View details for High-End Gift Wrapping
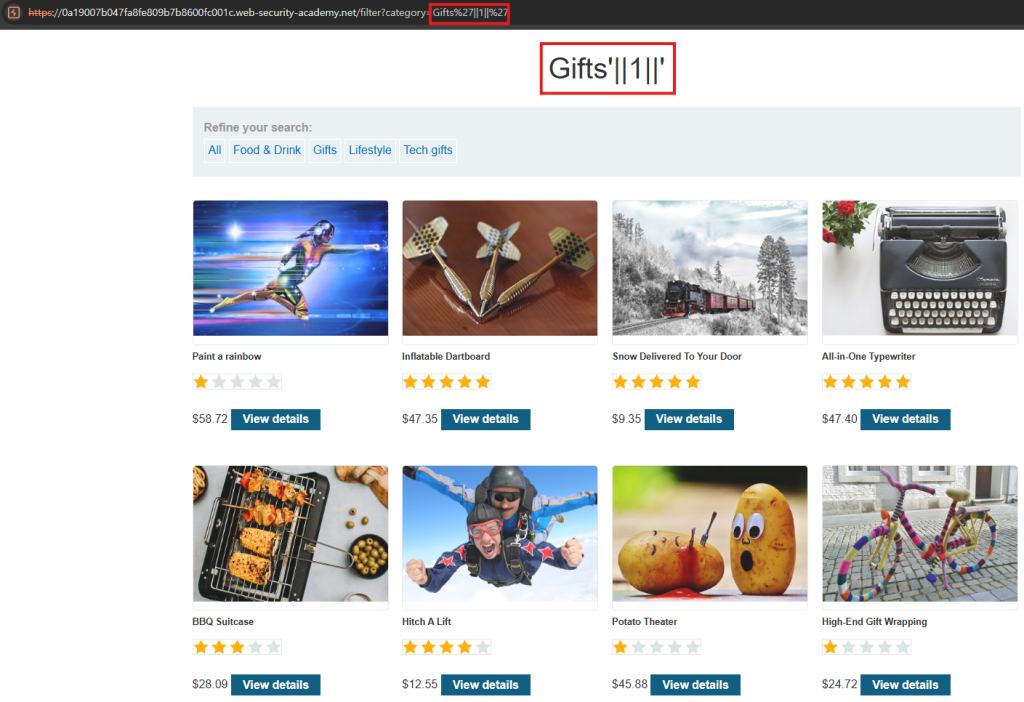Screen dimensions: 1024x702 pyautogui.click(x=905, y=685)
